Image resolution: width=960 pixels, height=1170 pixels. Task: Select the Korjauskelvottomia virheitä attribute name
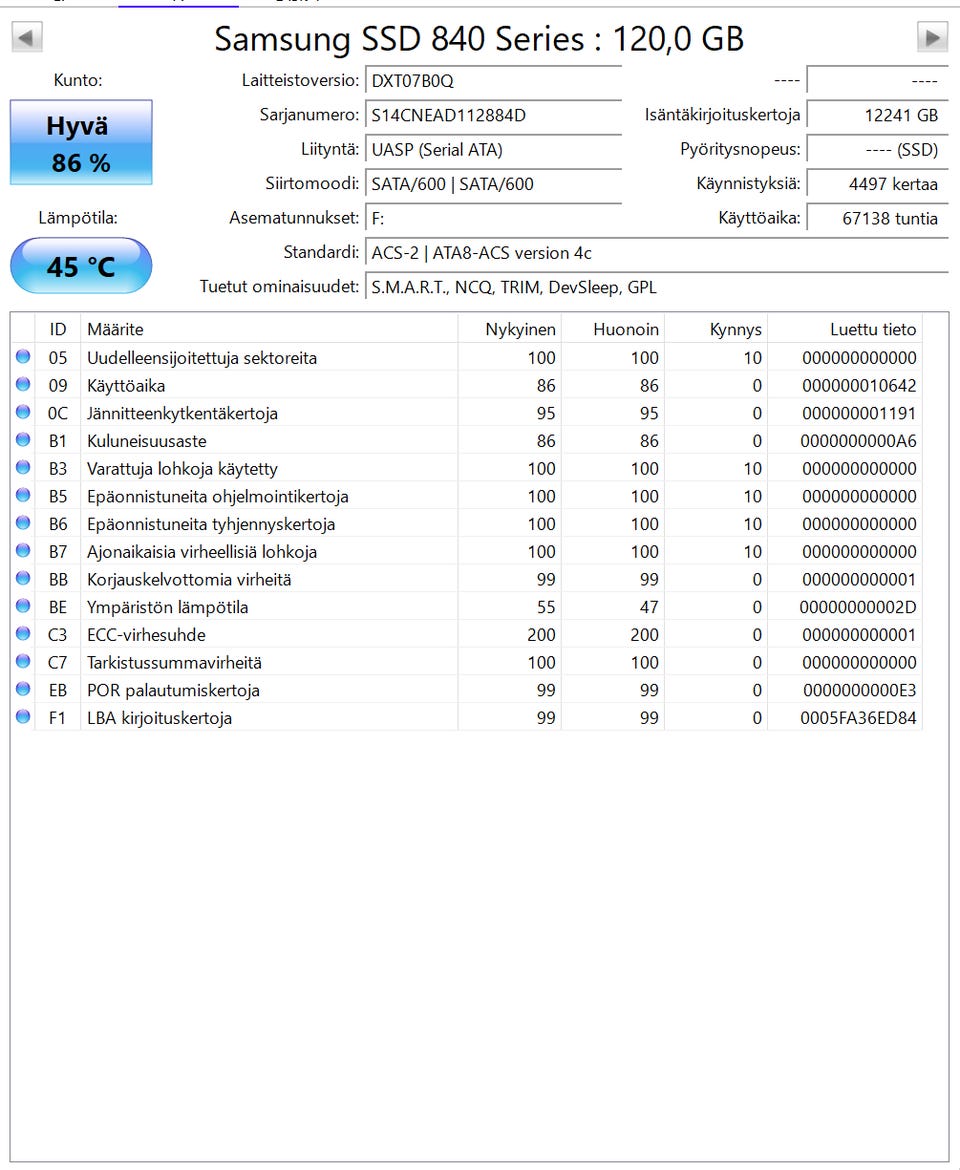pos(189,579)
